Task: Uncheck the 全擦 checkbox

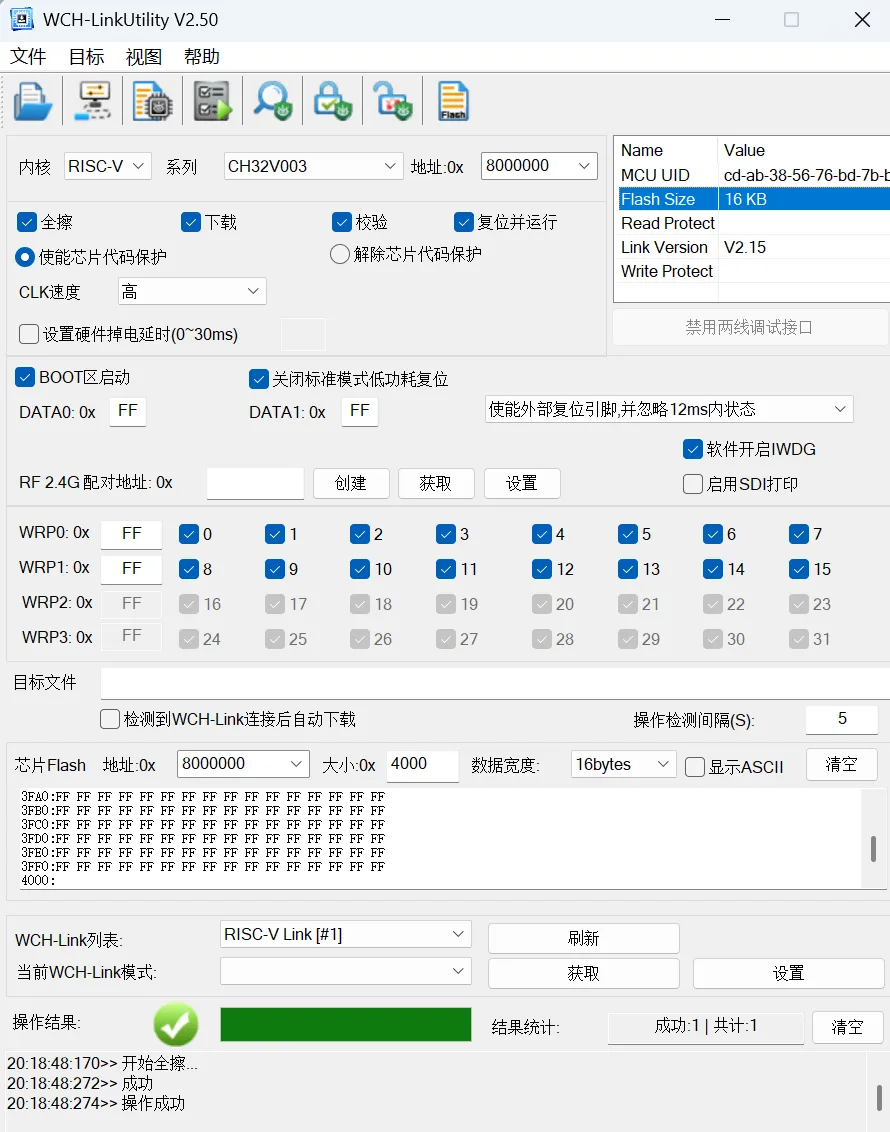Action: coord(27,222)
